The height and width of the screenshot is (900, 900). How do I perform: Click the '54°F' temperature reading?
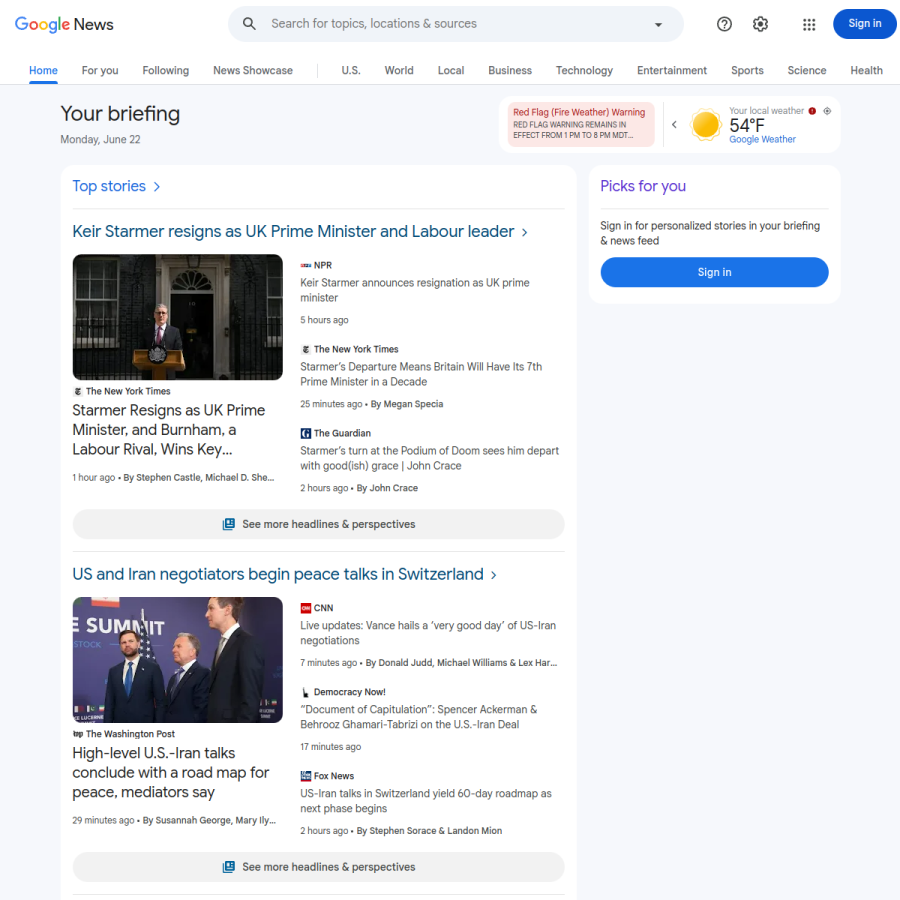pos(747,125)
